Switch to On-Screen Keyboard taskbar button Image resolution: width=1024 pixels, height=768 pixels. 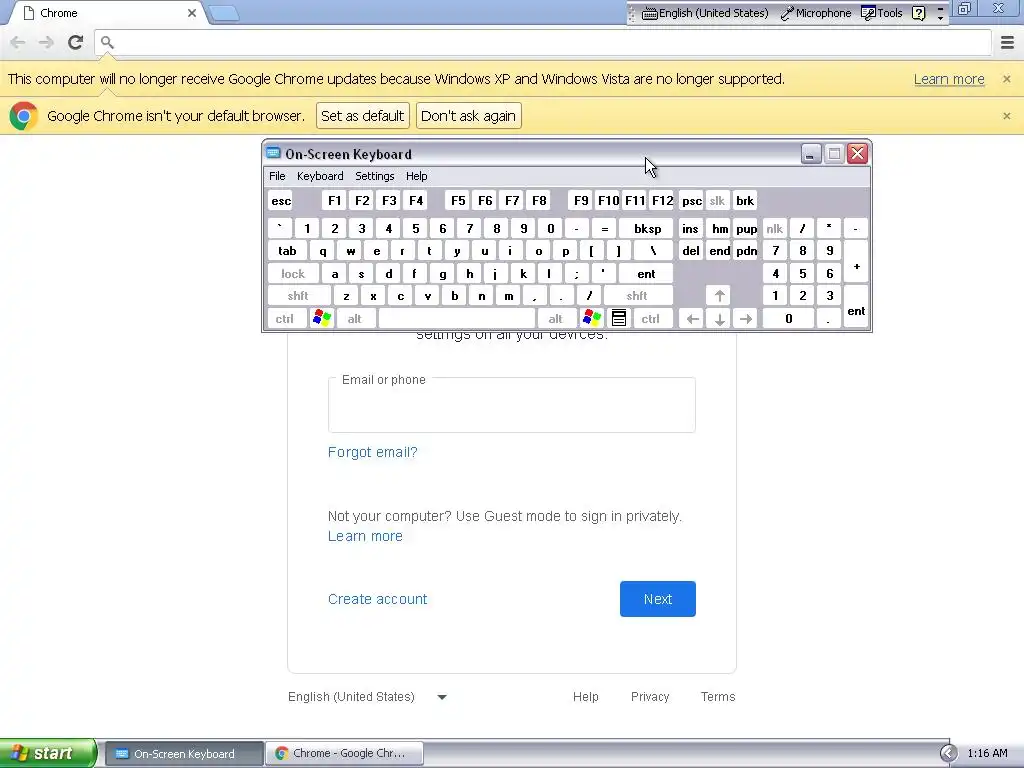[184, 754]
